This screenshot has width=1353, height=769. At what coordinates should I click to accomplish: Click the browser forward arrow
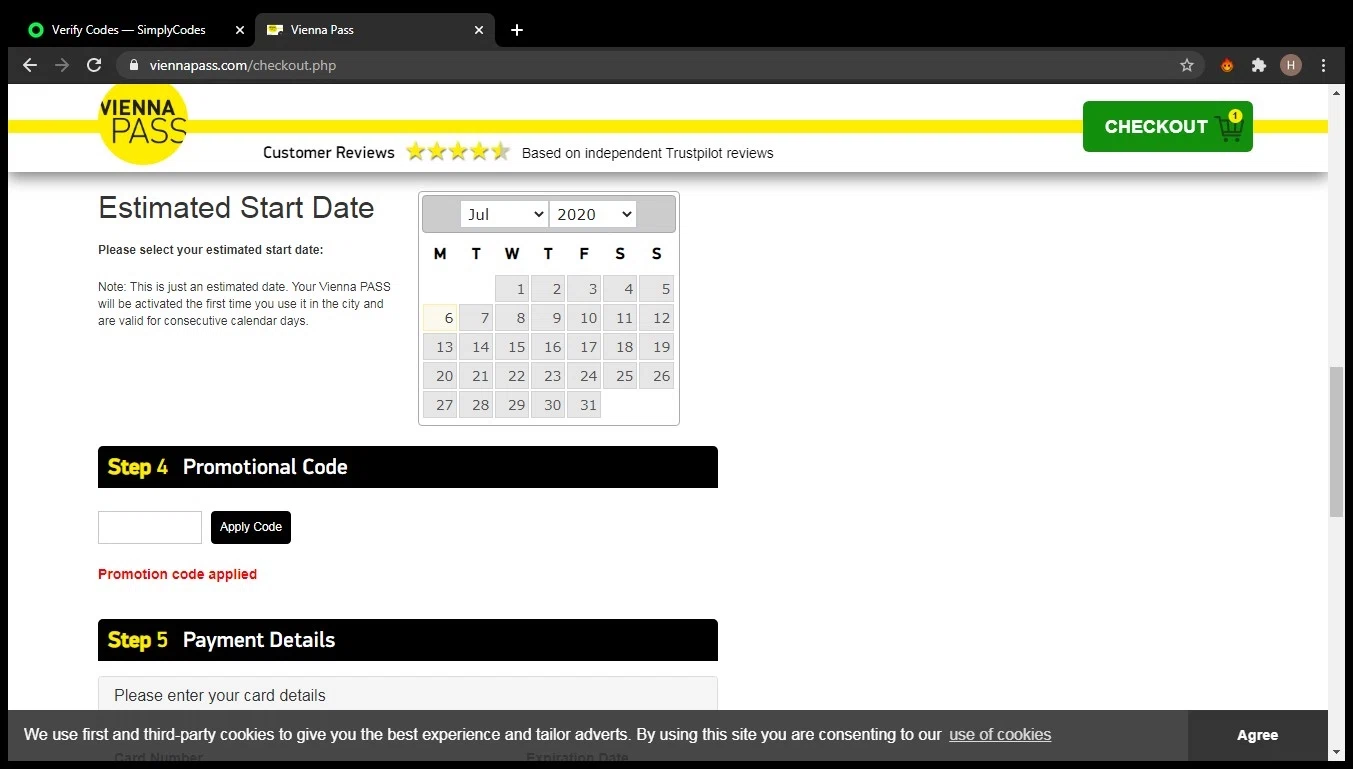62,65
